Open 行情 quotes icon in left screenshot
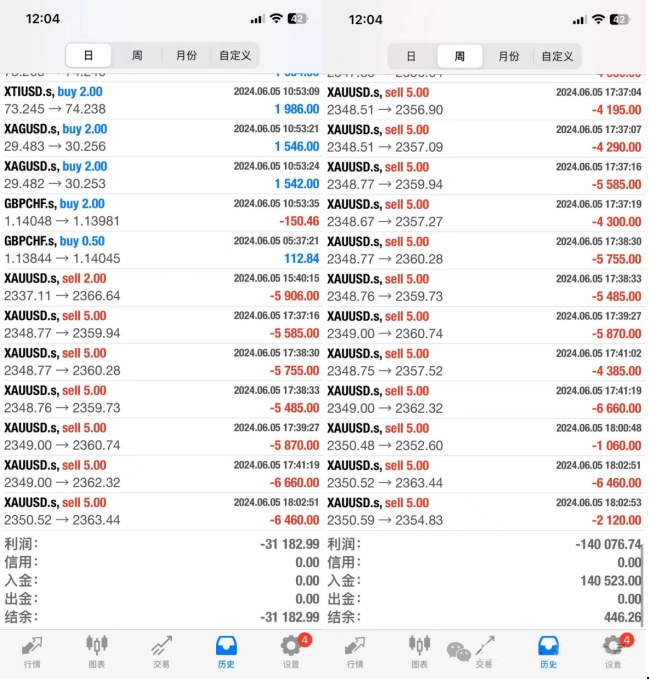The height and width of the screenshot is (679, 649). tap(32, 650)
